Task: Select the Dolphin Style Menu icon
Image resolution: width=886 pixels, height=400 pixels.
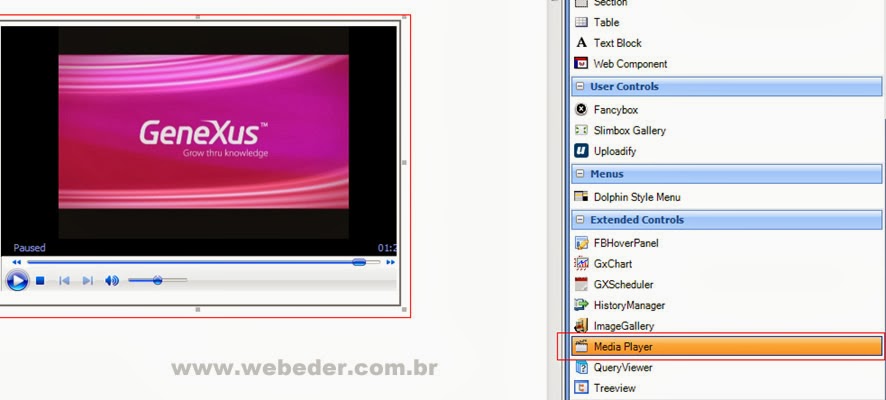Action: [581, 197]
